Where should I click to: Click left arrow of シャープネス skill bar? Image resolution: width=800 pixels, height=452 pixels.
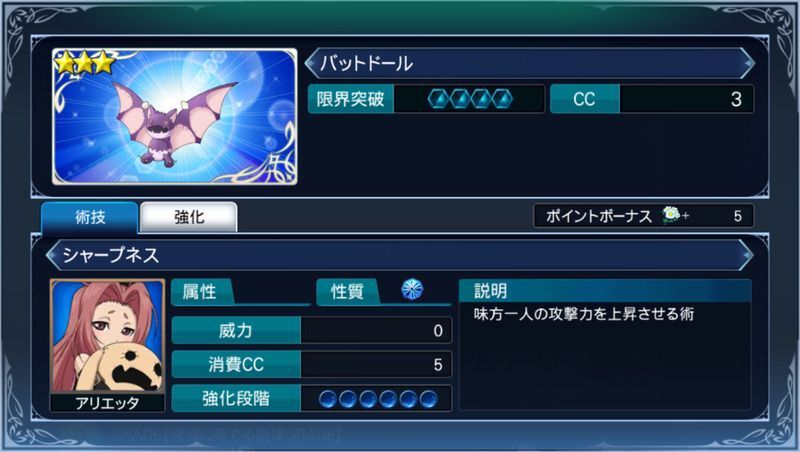[x=53, y=255]
